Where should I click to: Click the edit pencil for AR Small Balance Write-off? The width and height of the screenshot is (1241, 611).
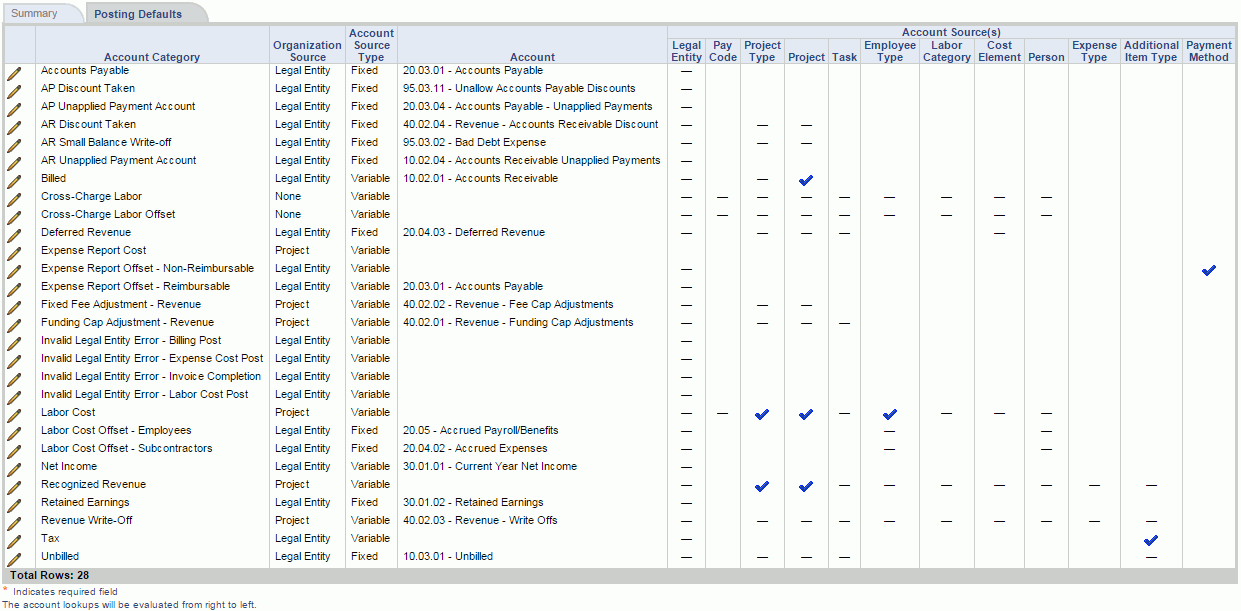[x=14, y=145]
